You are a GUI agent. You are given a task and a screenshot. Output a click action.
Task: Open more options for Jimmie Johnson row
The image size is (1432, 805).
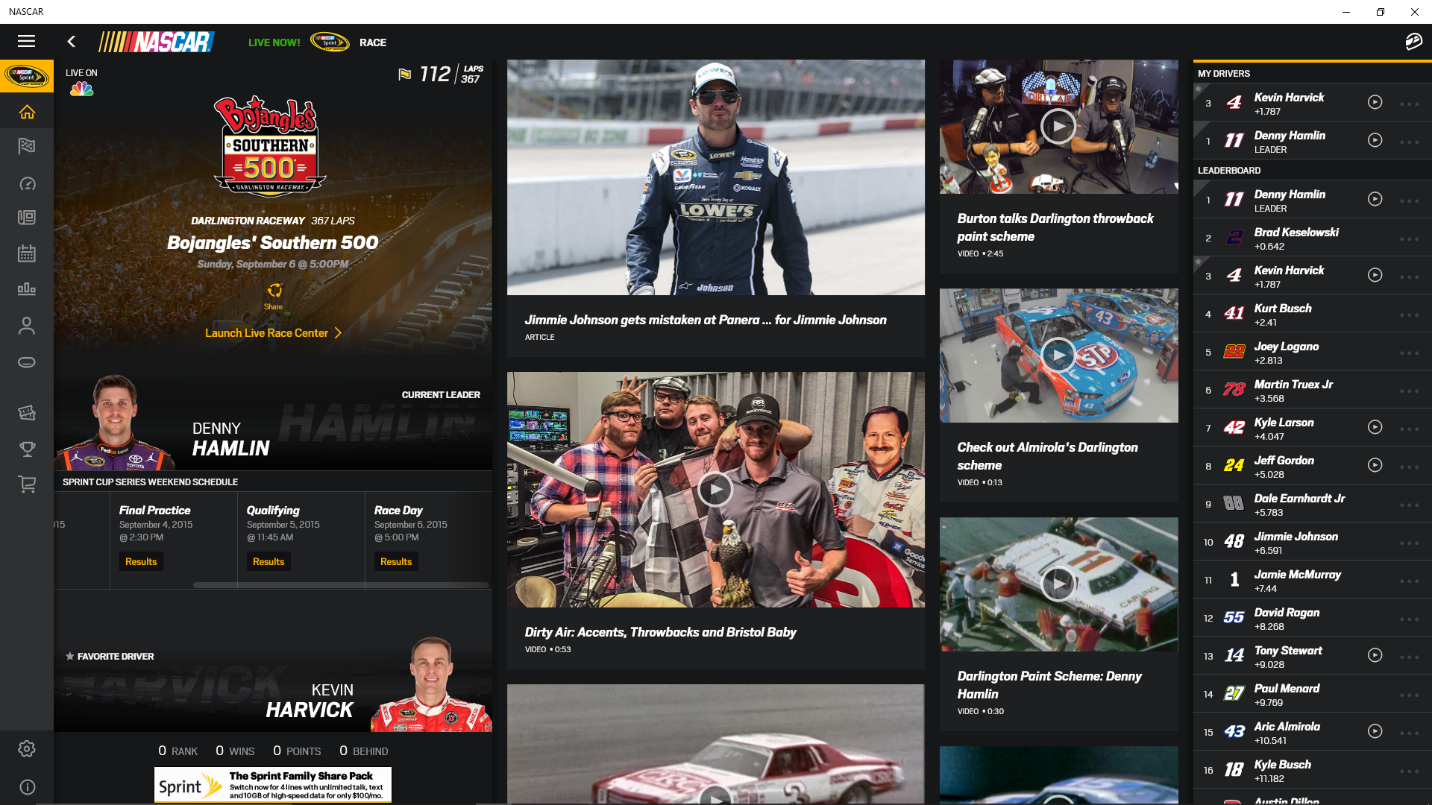1410,543
